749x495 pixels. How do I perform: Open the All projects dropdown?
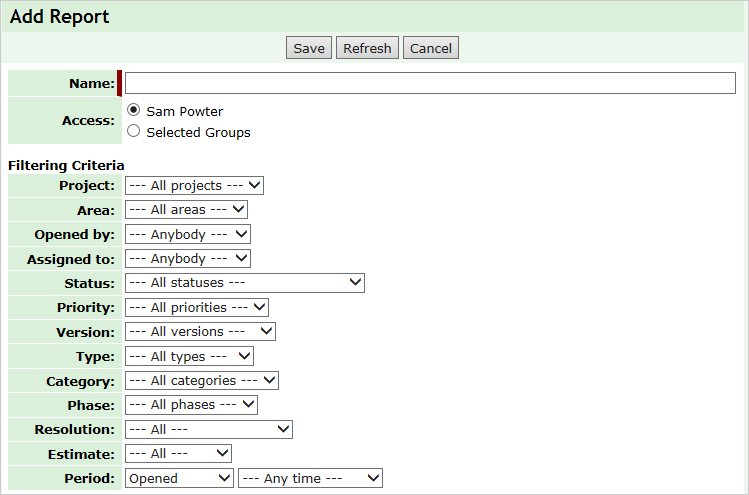click(x=194, y=185)
